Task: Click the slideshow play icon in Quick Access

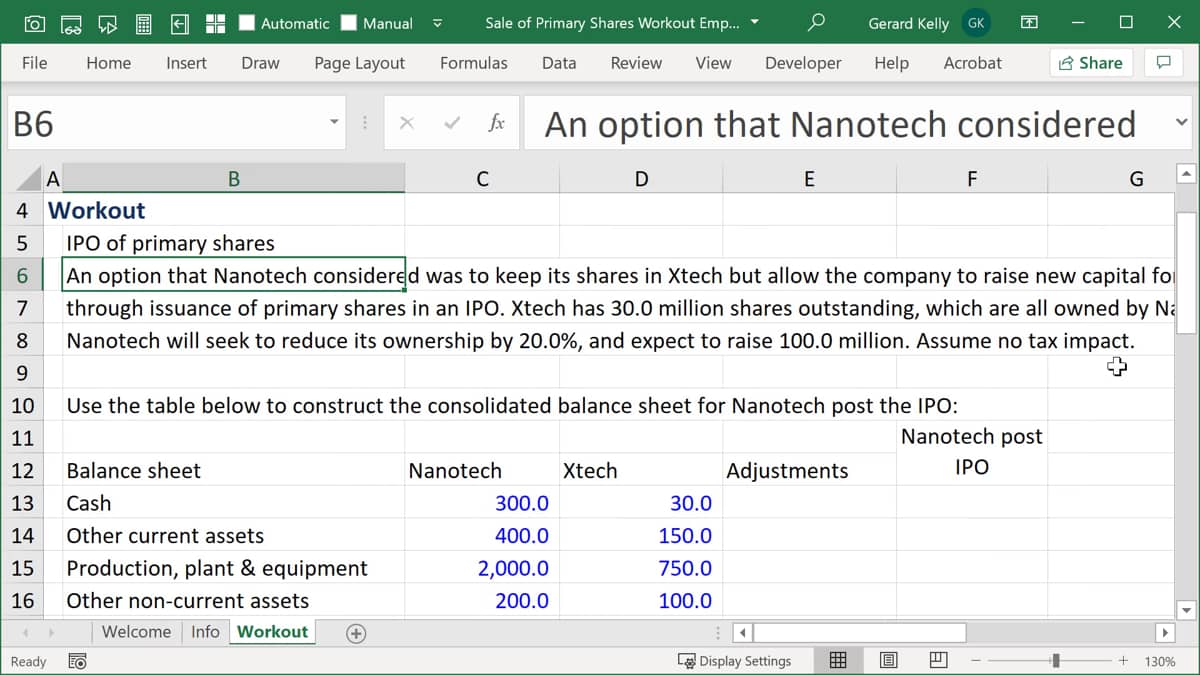Action: pos(107,23)
